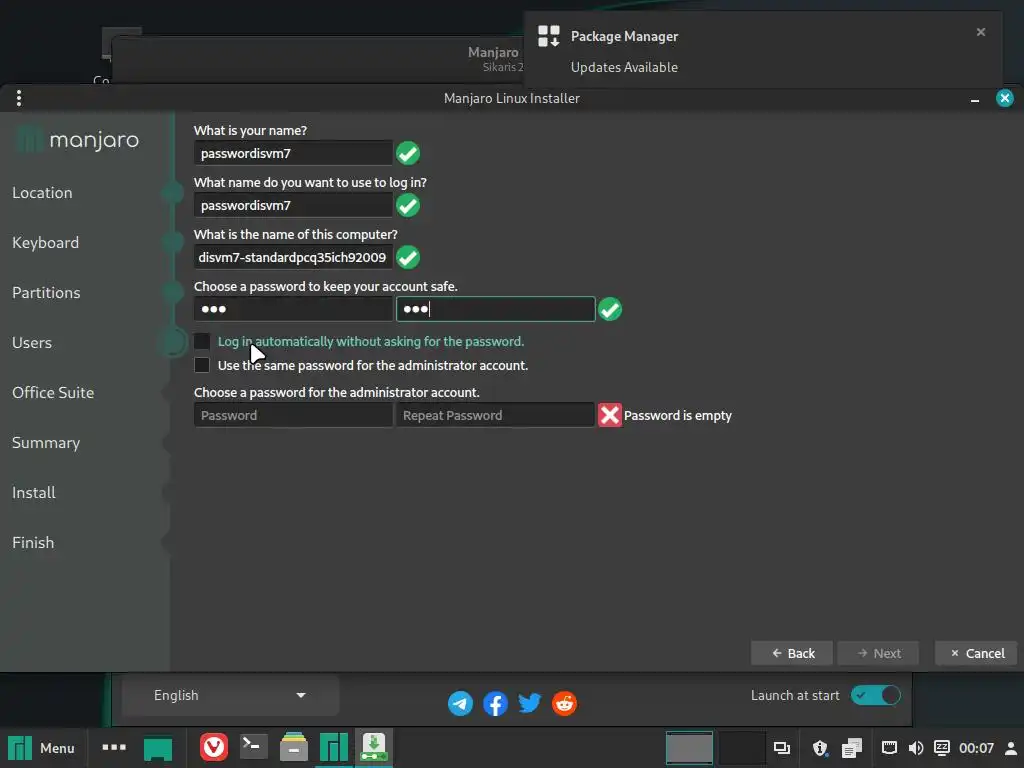1024x768 pixels.
Task: Minimize the Manjaro Linux Installer window
Action: [x=975, y=99]
